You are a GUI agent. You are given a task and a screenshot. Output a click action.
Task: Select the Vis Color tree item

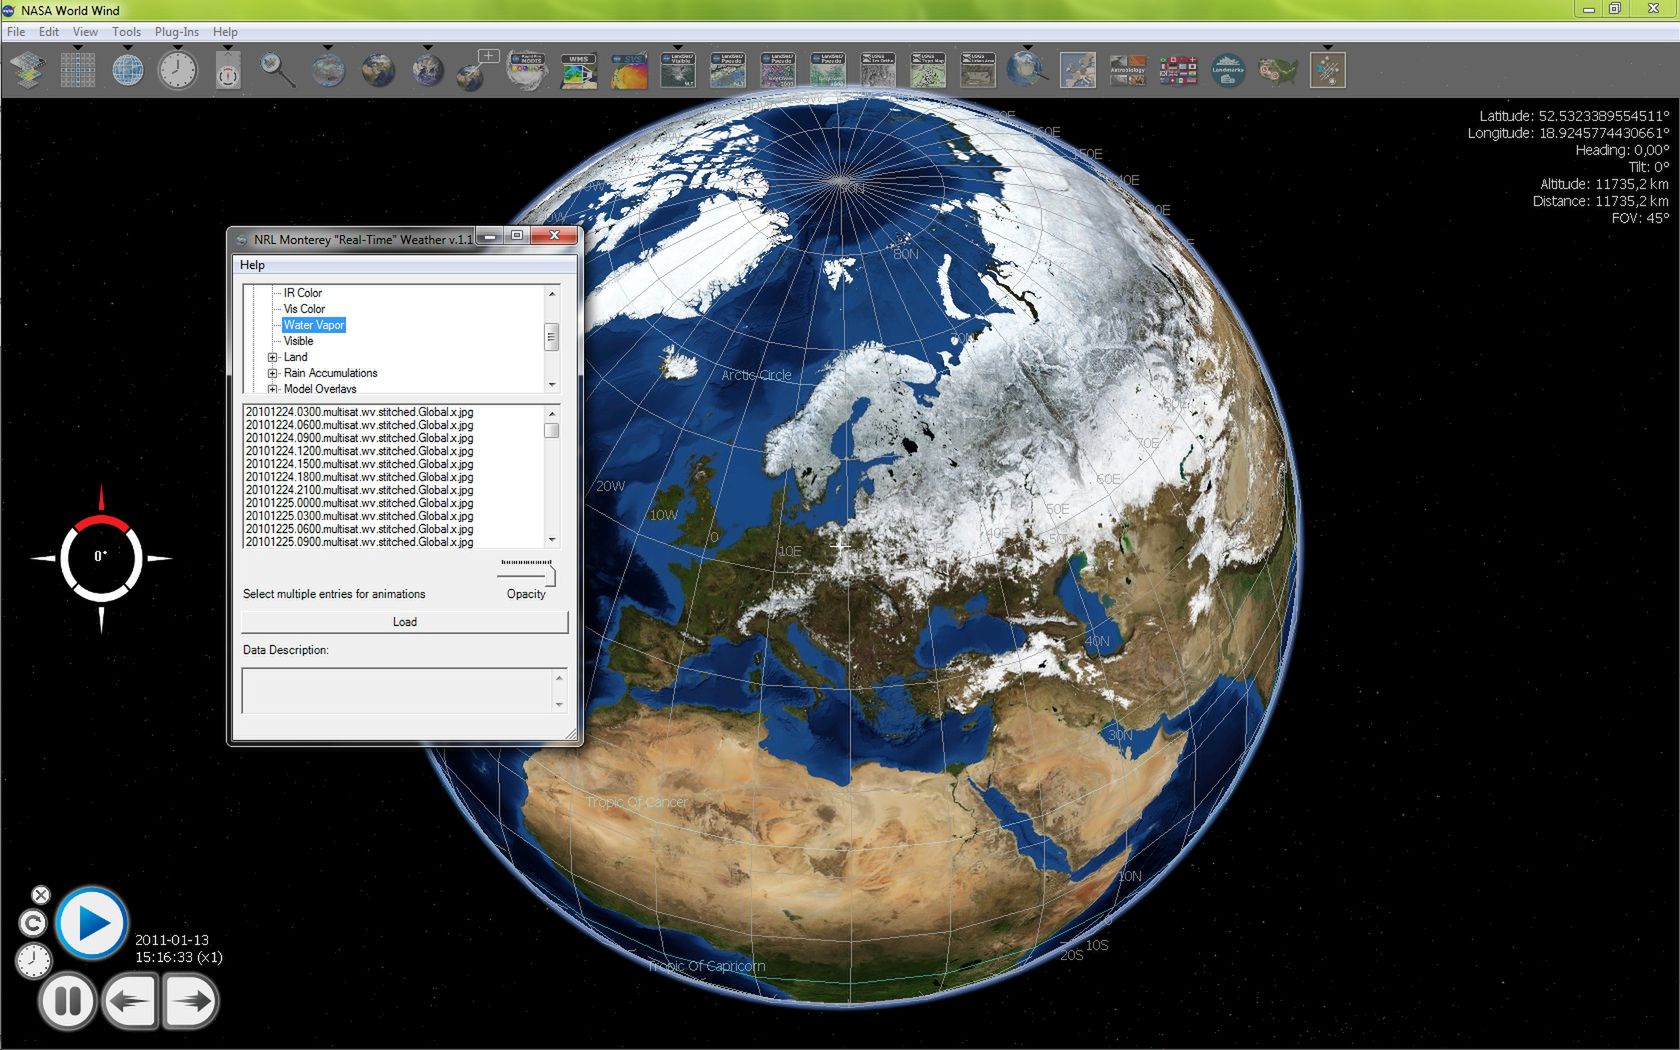coord(304,309)
